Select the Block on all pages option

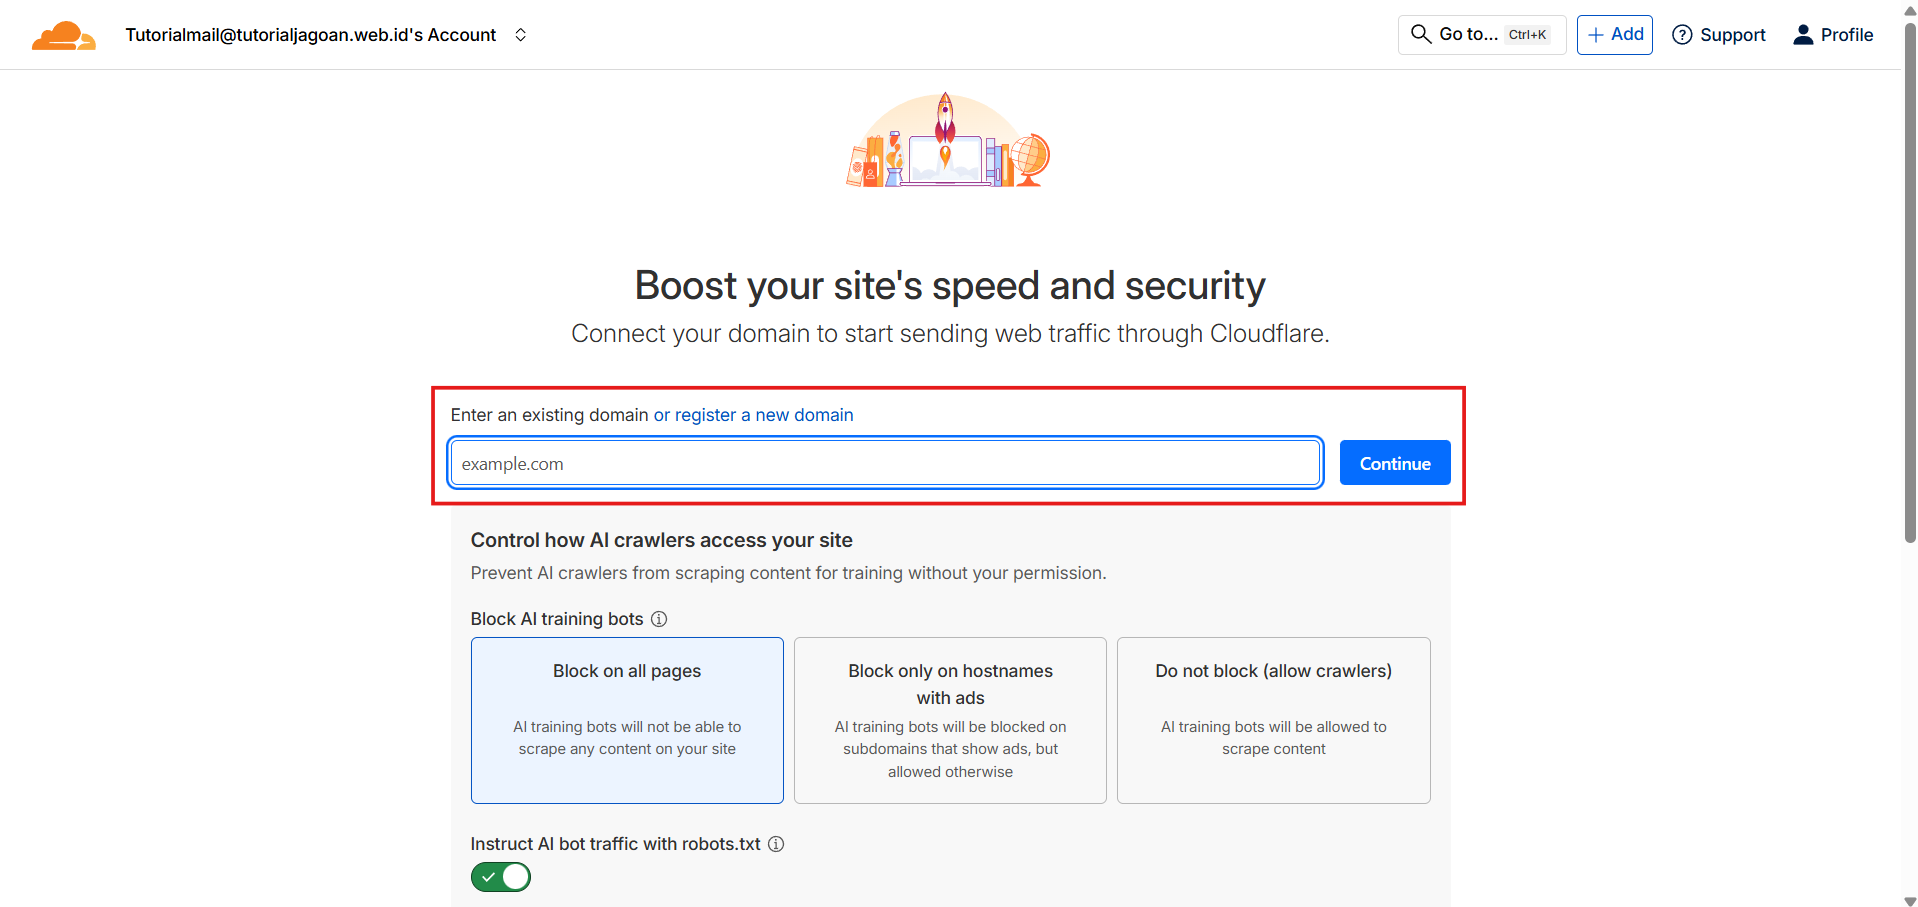coord(627,720)
